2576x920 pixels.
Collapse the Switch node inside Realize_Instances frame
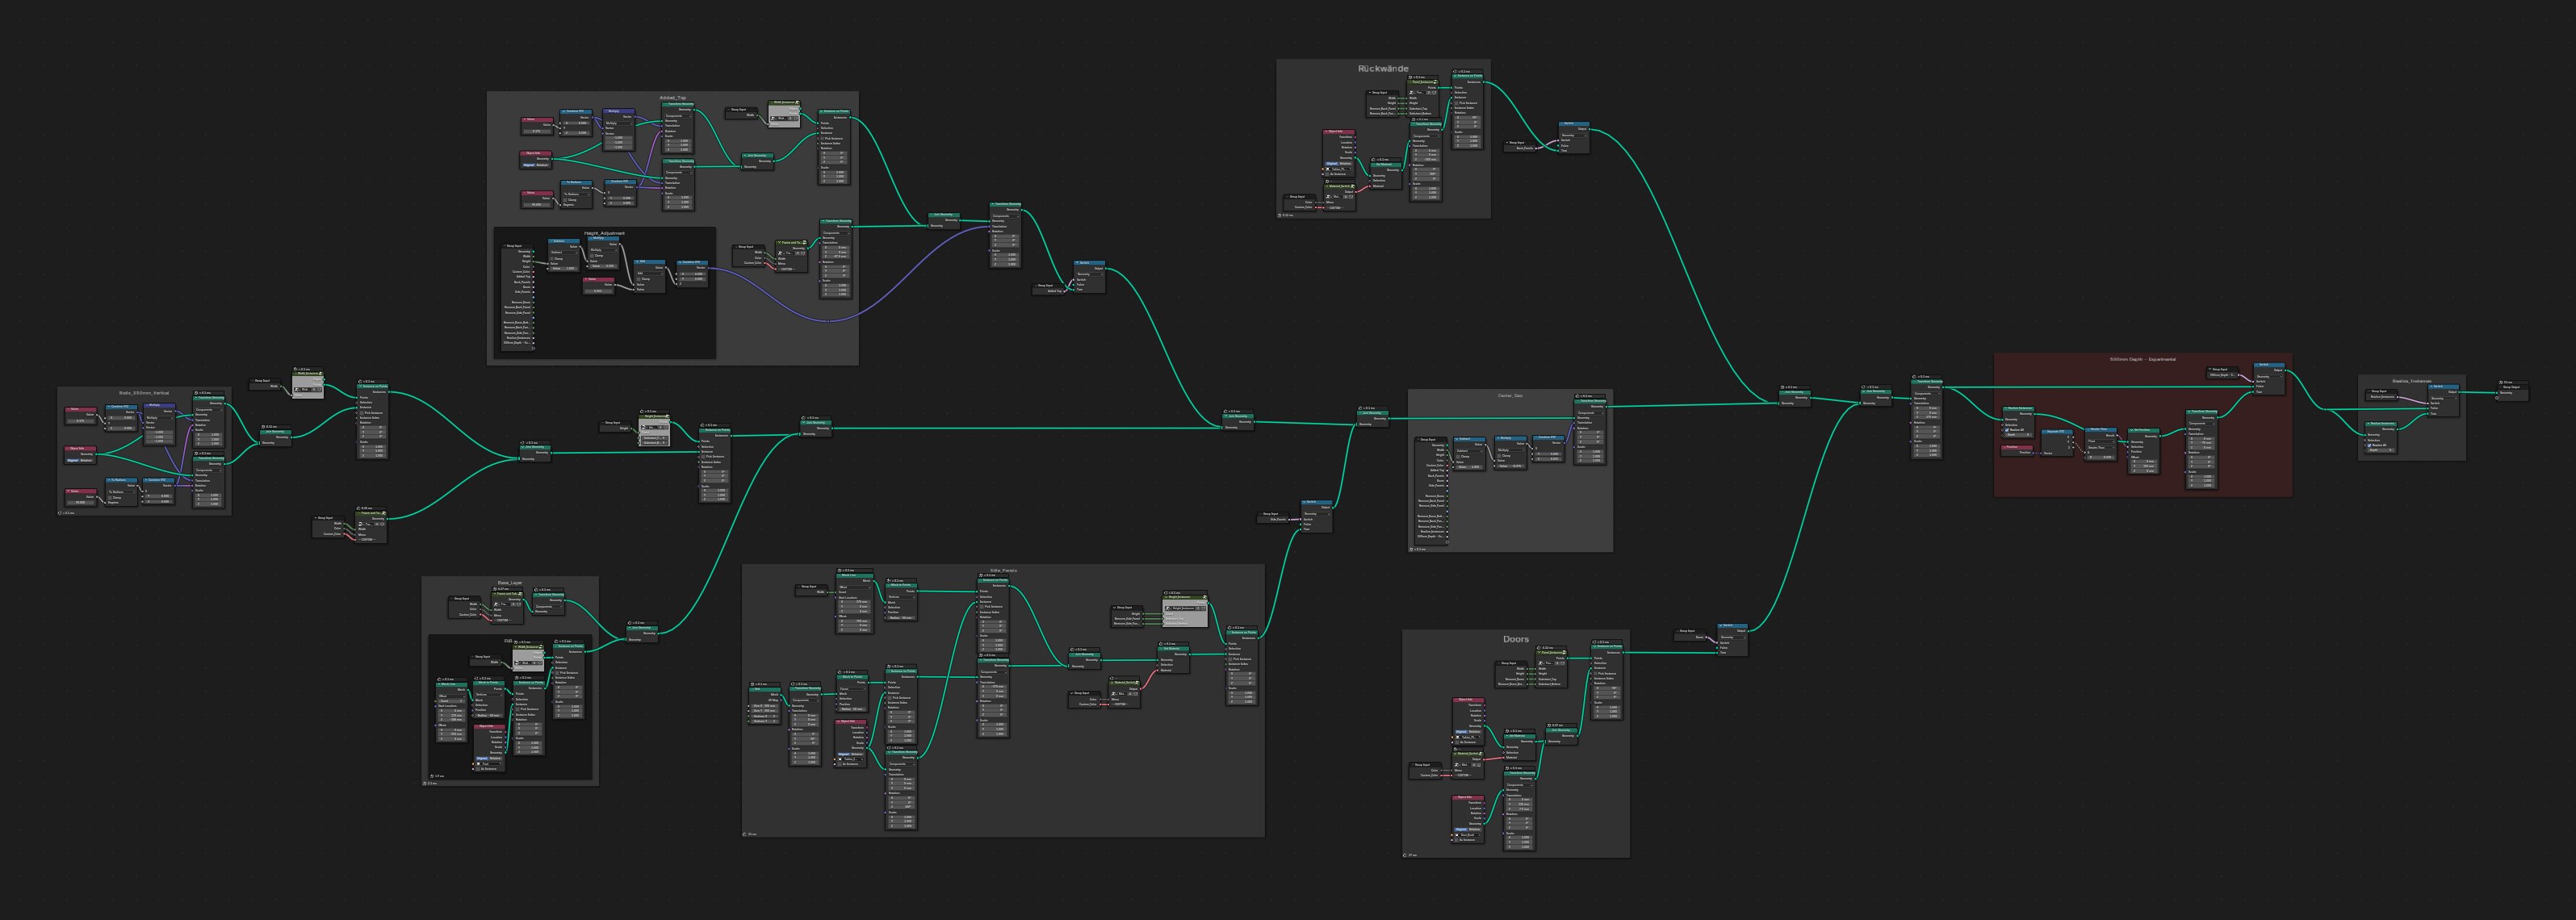click(2432, 387)
